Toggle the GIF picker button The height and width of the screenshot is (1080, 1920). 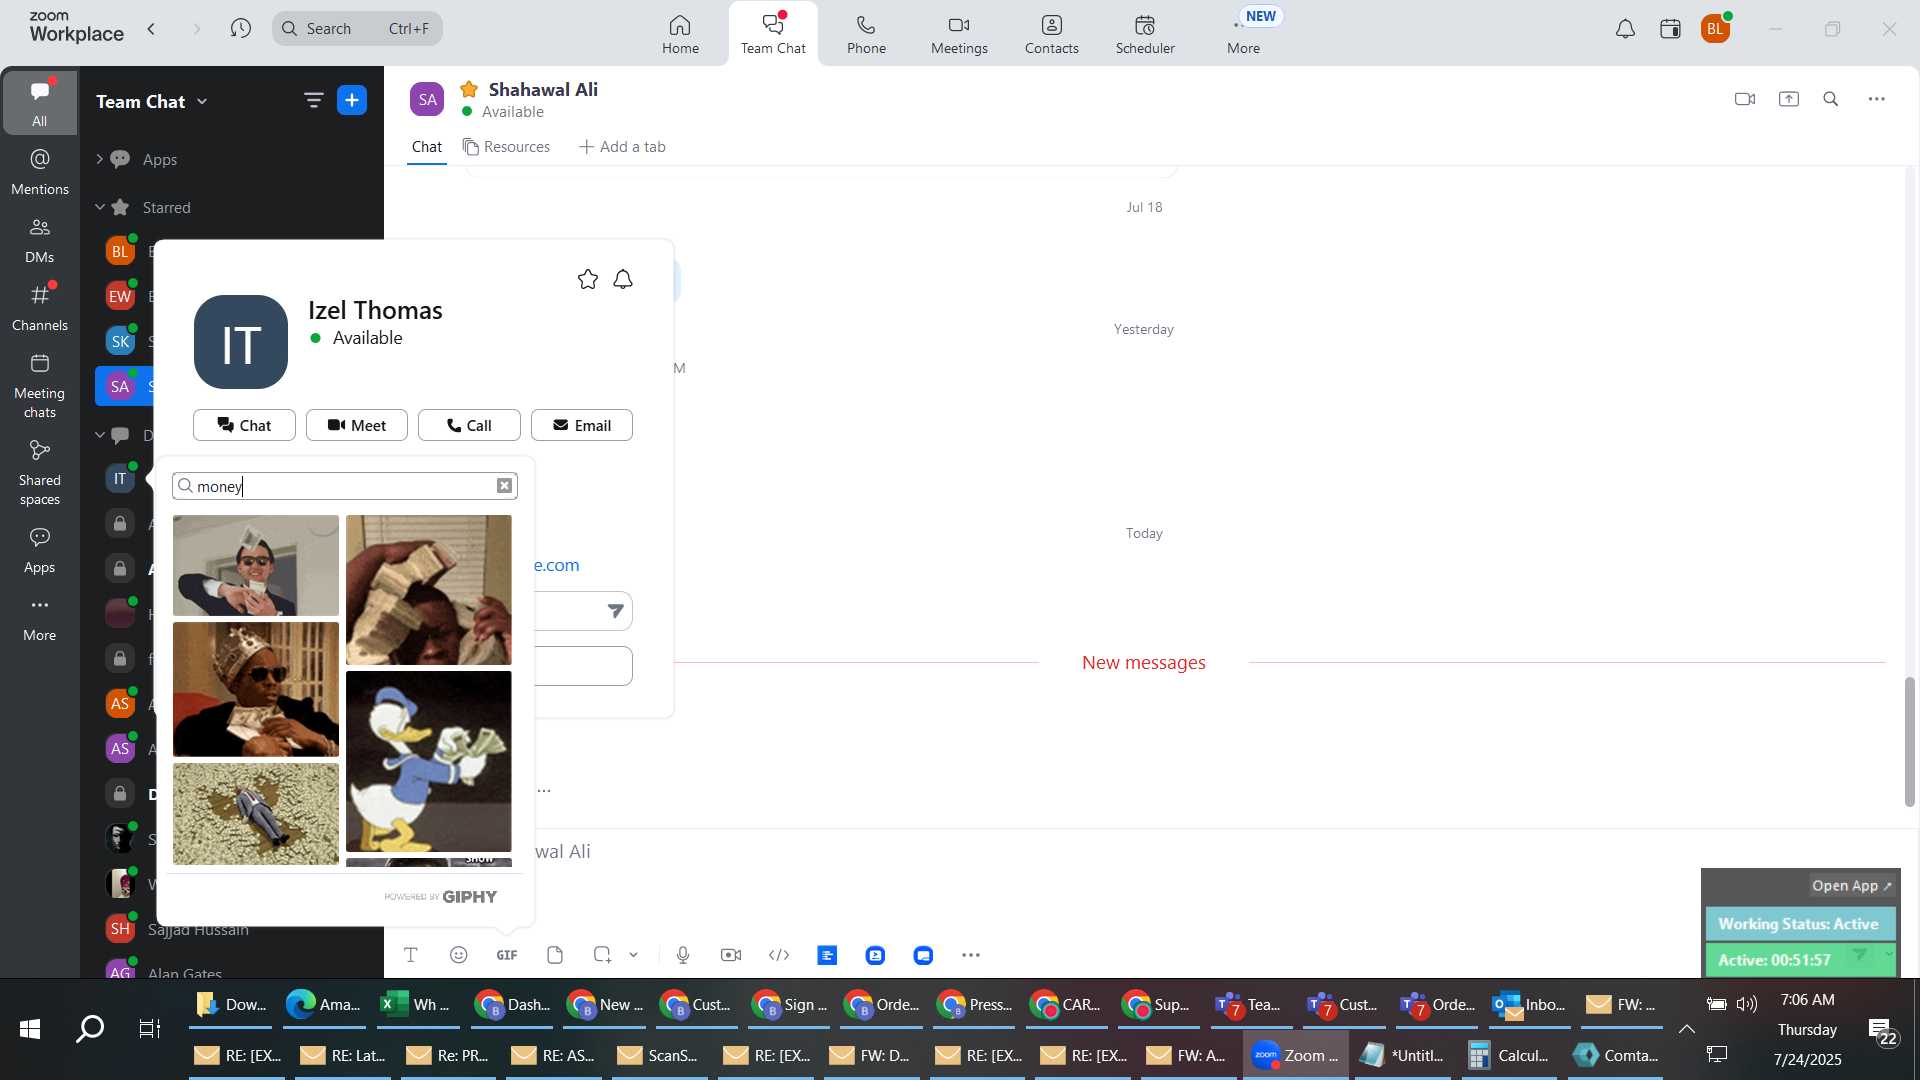507,955
